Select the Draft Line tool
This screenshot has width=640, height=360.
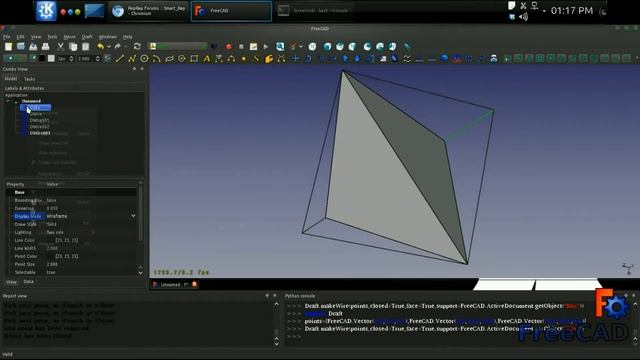pos(120,59)
